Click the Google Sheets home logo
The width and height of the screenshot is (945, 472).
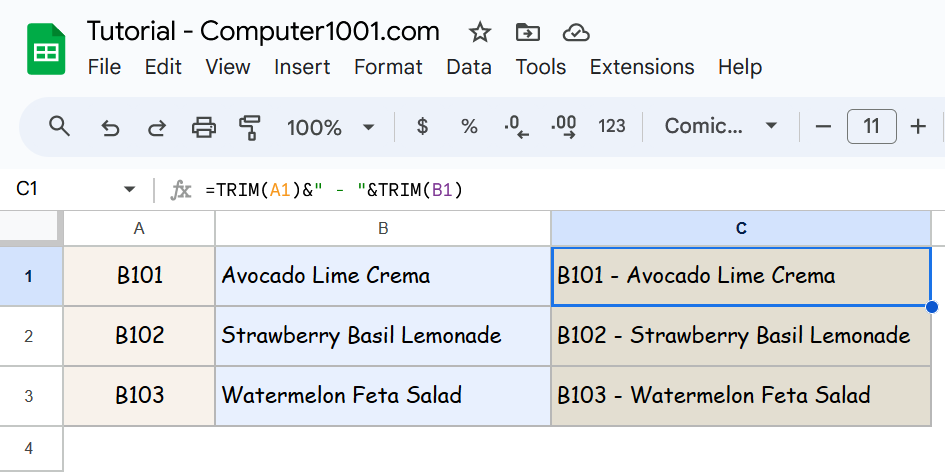(46, 50)
